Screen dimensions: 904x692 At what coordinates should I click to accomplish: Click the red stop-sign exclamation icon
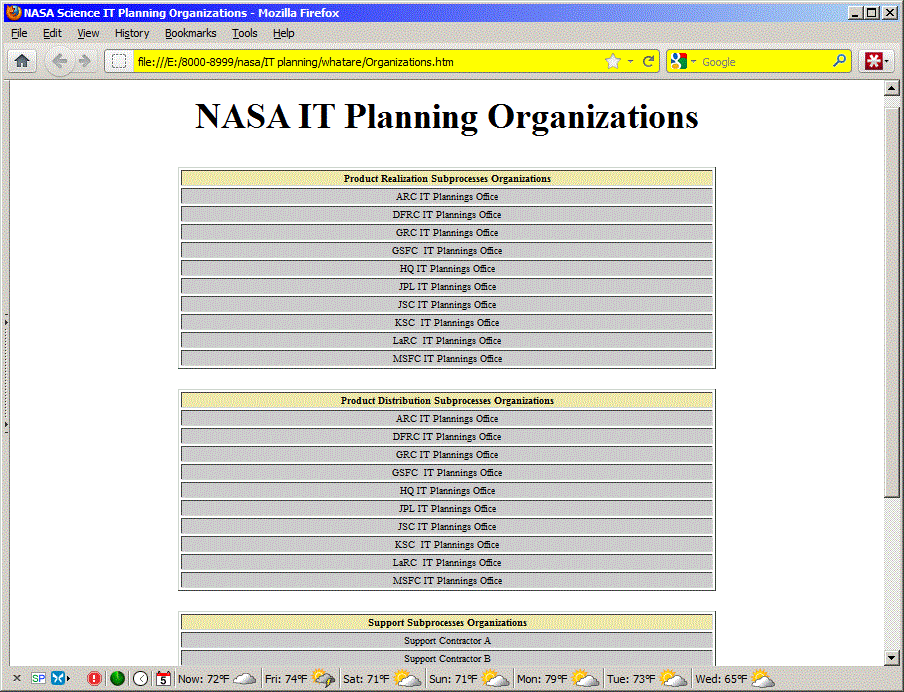coord(94,679)
